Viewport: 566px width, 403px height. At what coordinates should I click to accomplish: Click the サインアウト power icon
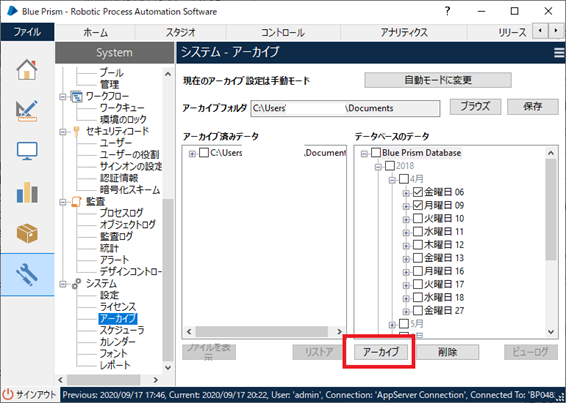(x=8, y=394)
